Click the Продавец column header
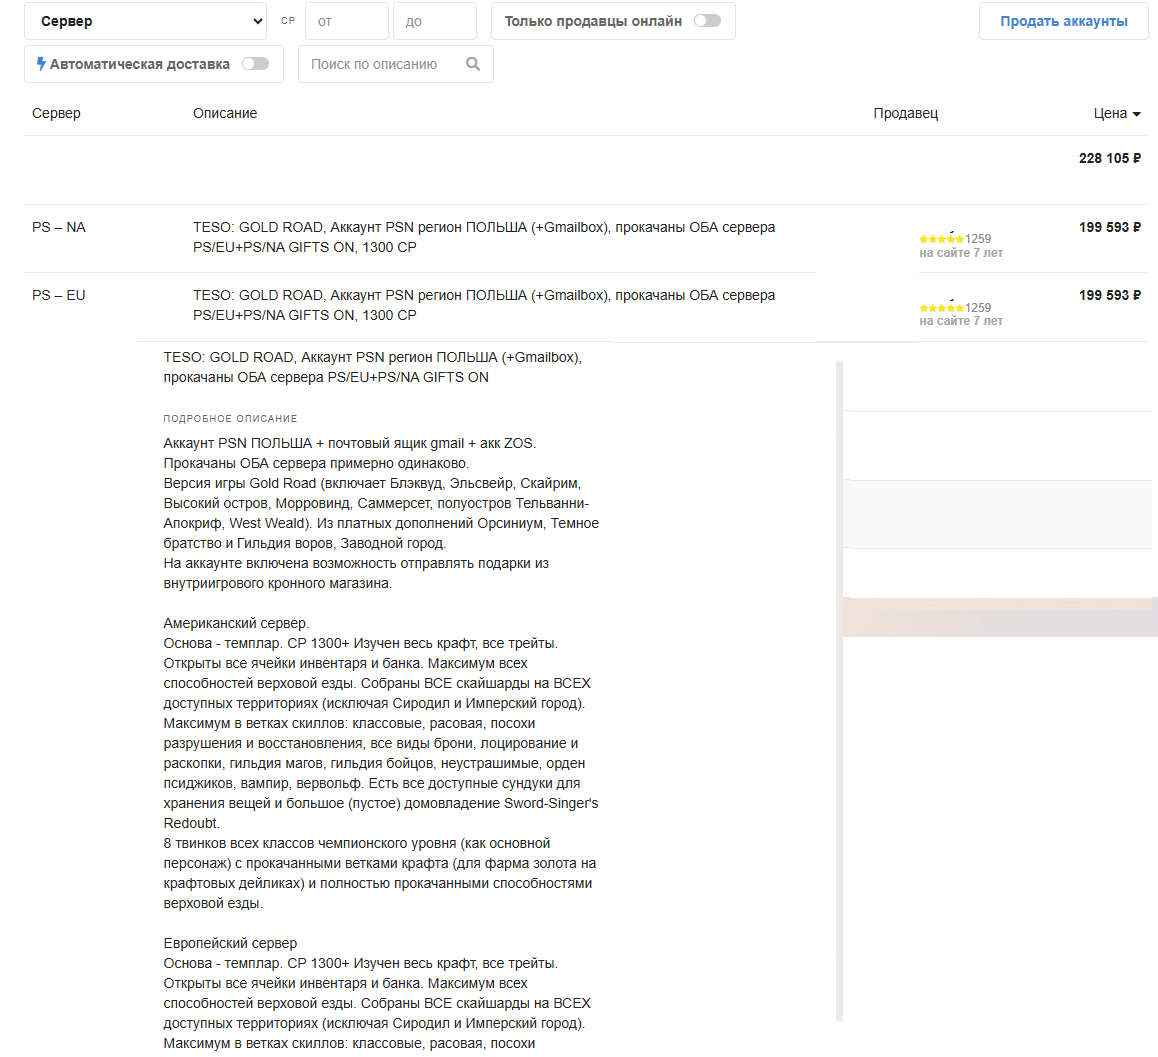Viewport: 1158px width, 1057px height. pyautogui.click(x=905, y=113)
